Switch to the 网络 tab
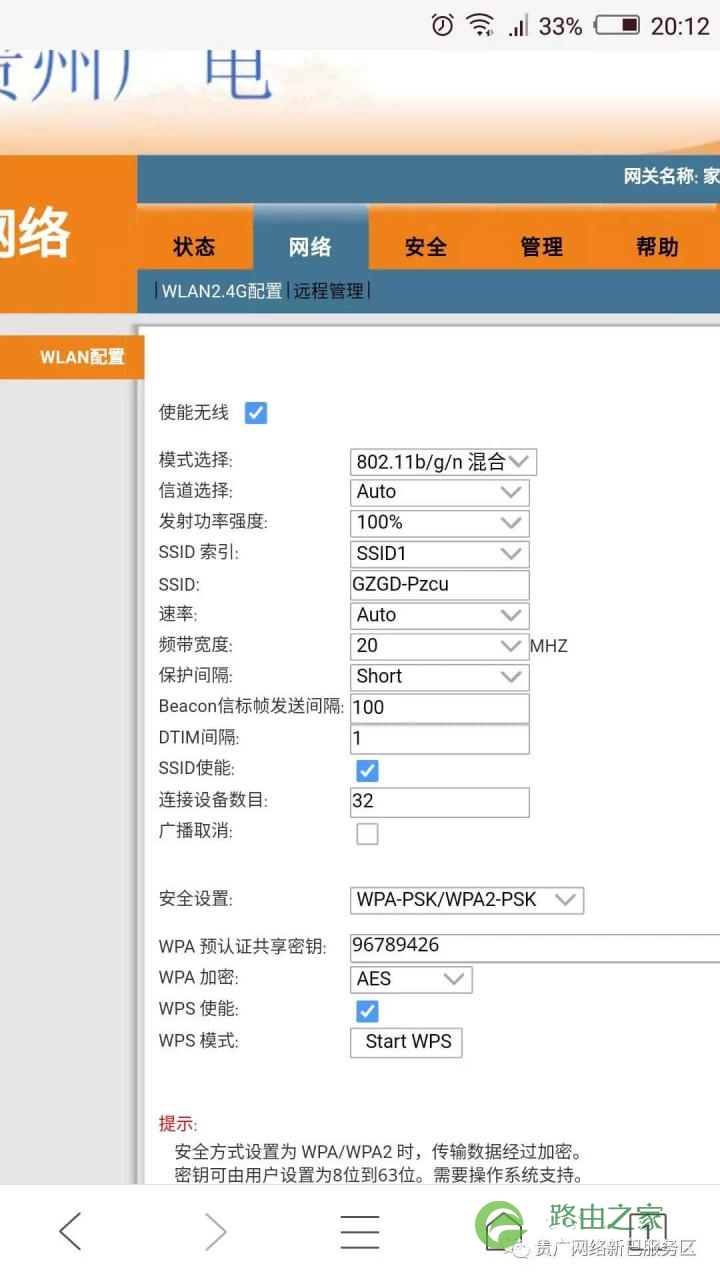Viewport: 720px width, 1280px height. 310,238
